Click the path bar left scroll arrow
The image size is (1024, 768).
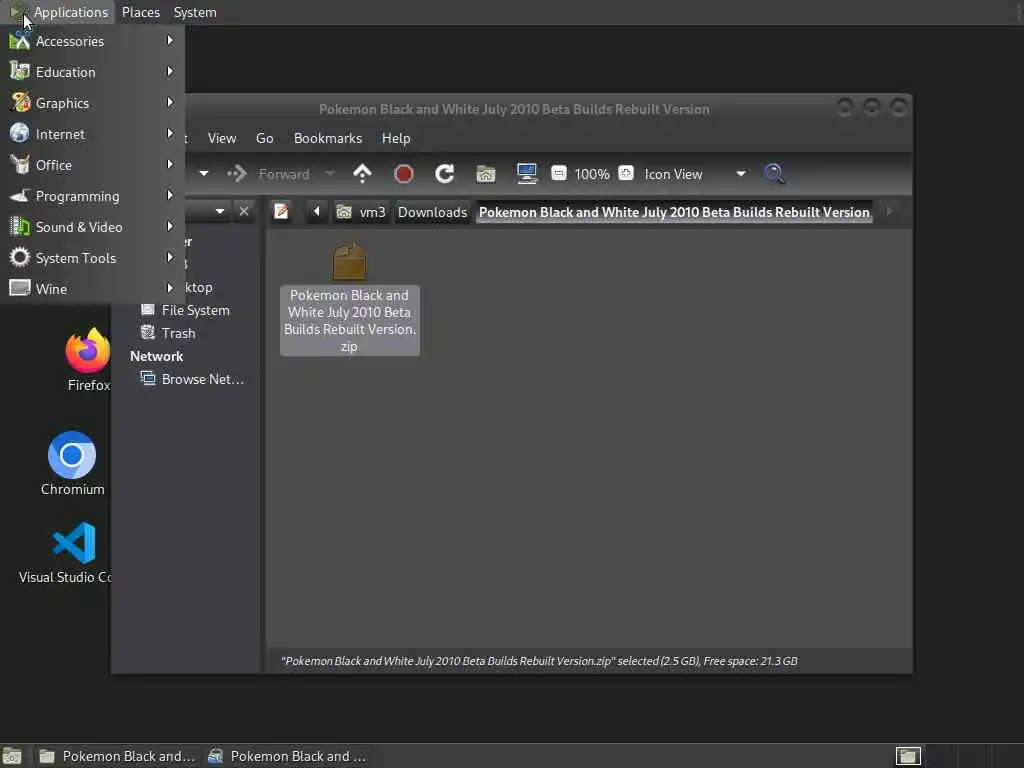(317, 212)
